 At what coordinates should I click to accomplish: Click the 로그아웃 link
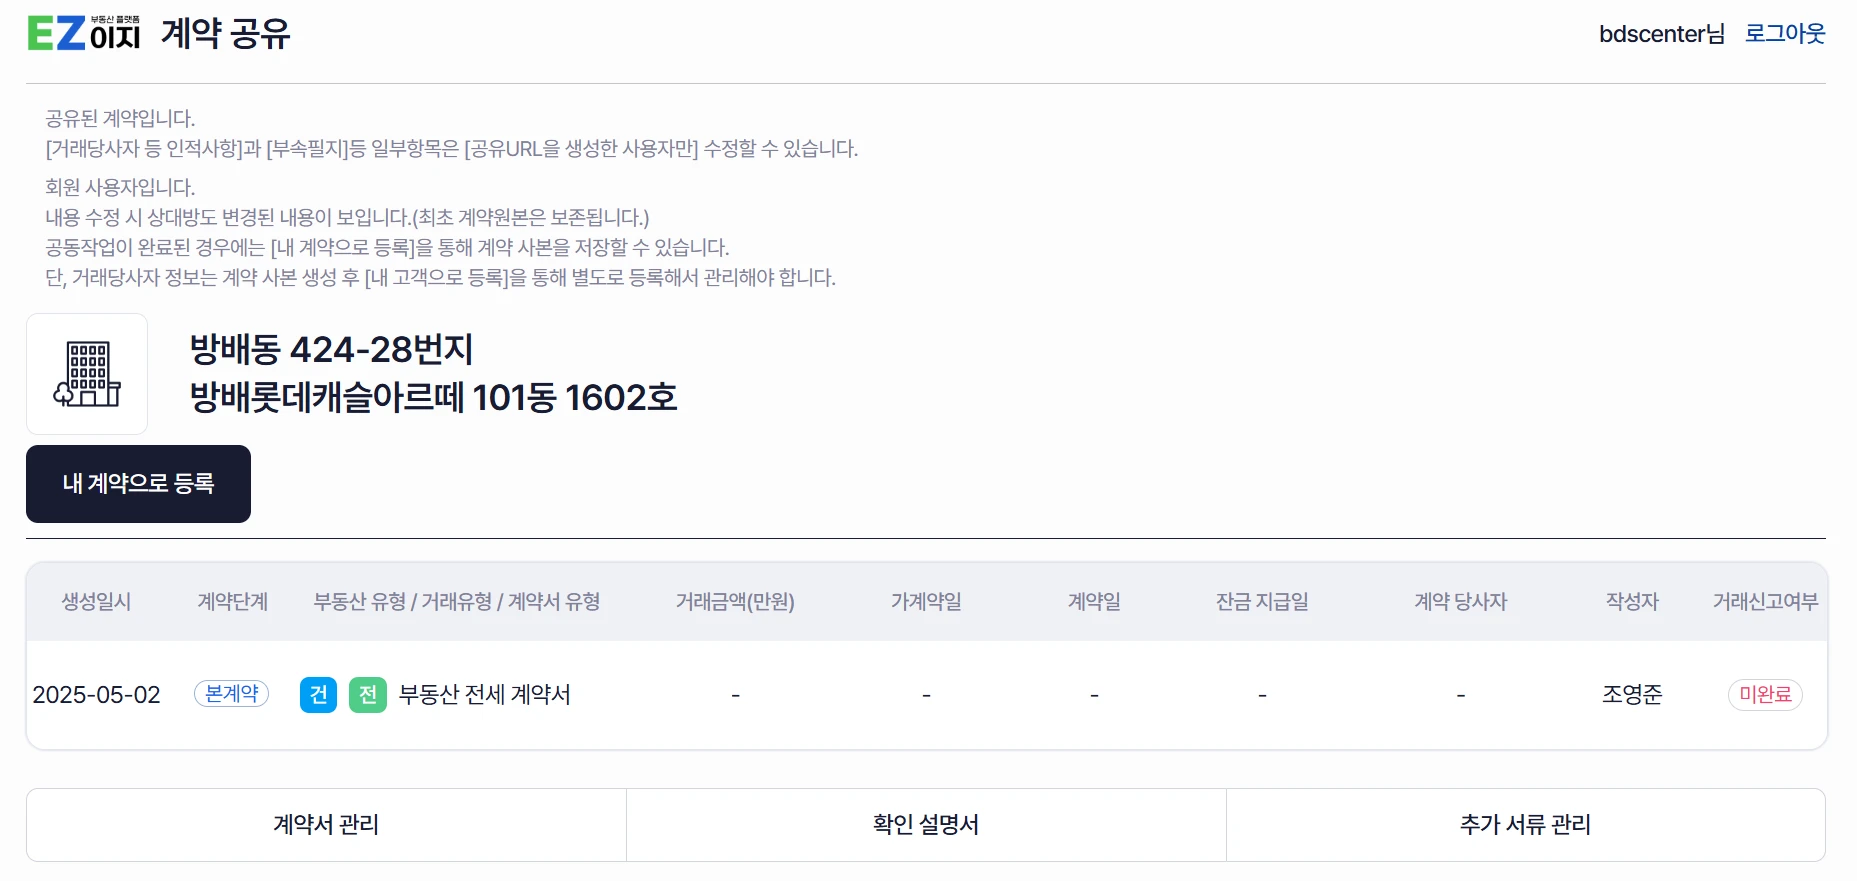(1785, 34)
